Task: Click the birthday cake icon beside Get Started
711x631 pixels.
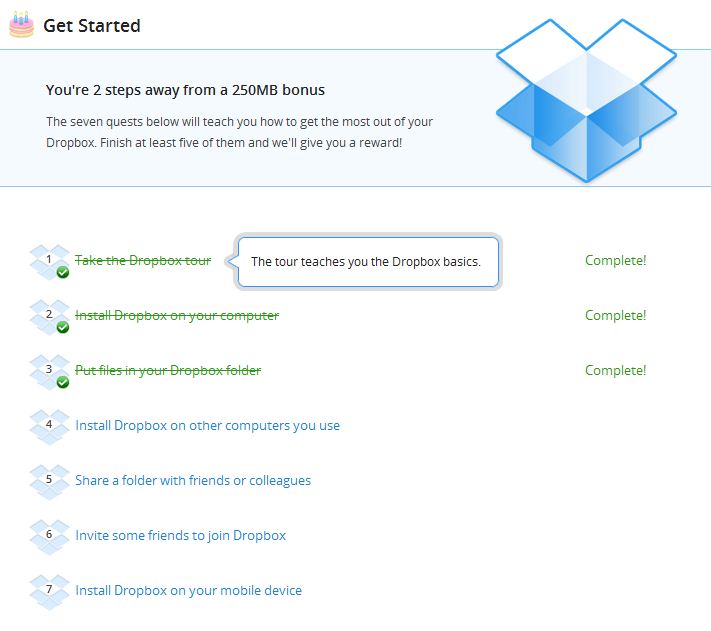Action: (21, 25)
